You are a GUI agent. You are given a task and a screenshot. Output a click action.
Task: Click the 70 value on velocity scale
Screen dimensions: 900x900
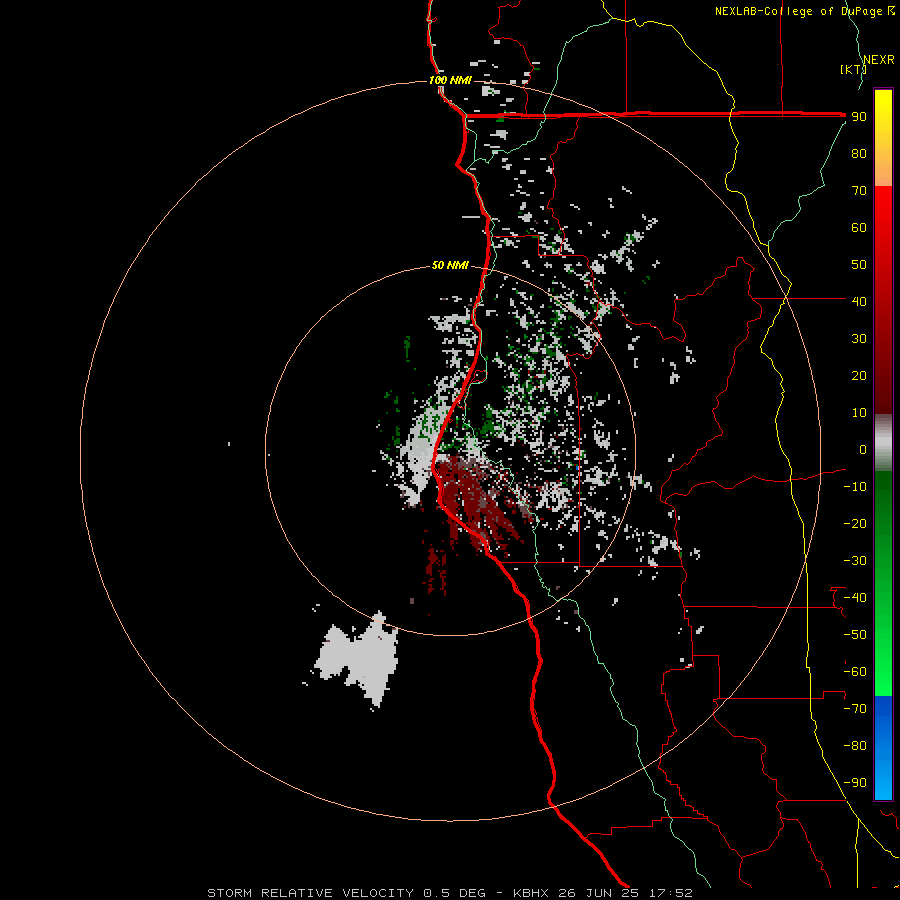pos(859,191)
